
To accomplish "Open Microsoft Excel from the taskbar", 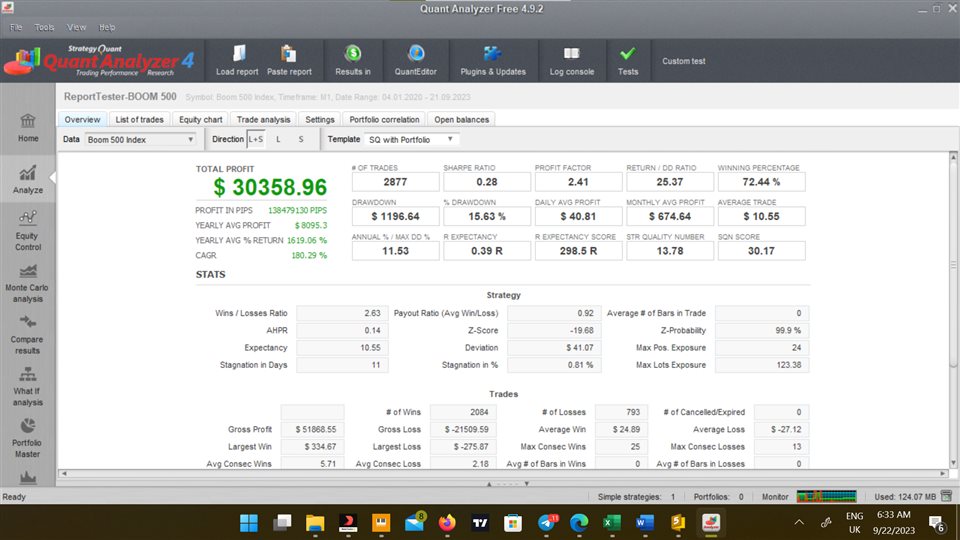I will pyautogui.click(x=610, y=522).
